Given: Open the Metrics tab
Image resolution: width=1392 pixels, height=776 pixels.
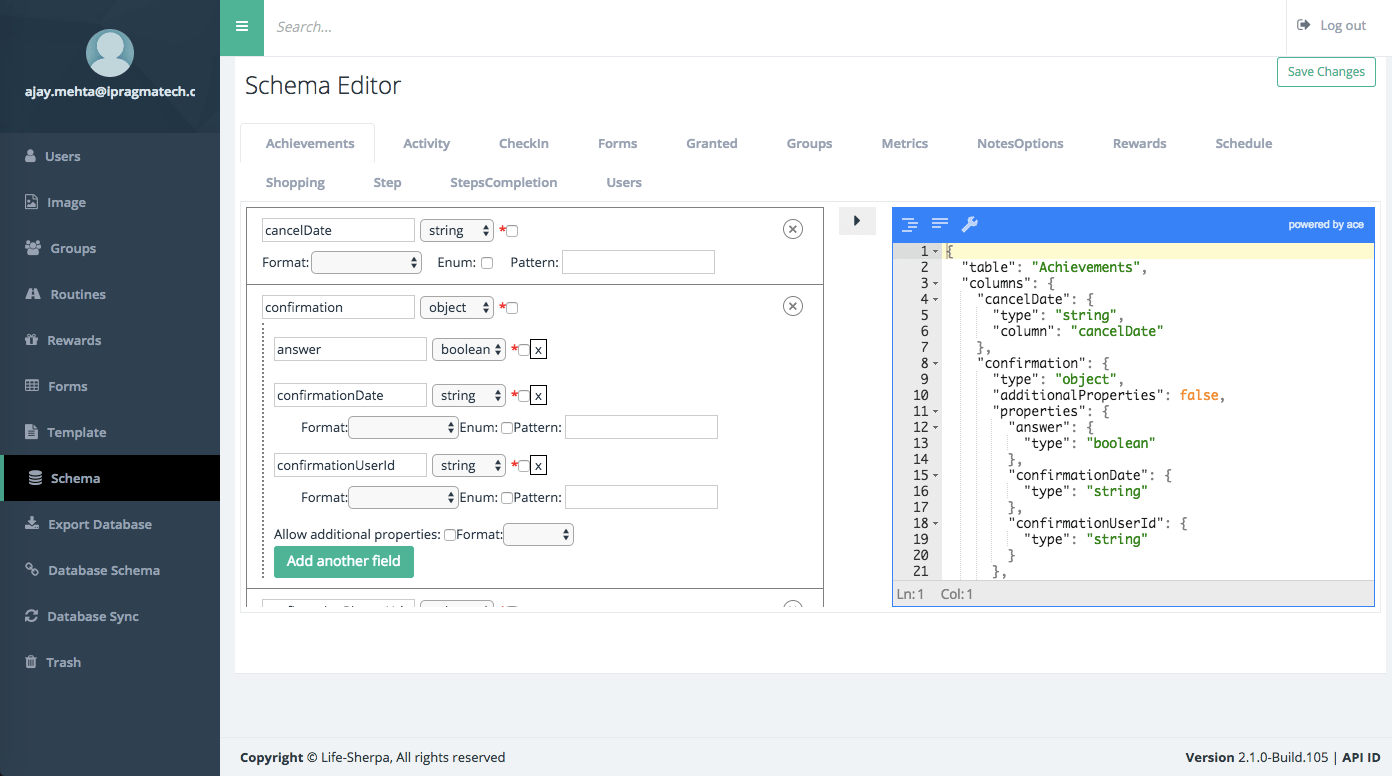Looking at the screenshot, I should [905, 143].
